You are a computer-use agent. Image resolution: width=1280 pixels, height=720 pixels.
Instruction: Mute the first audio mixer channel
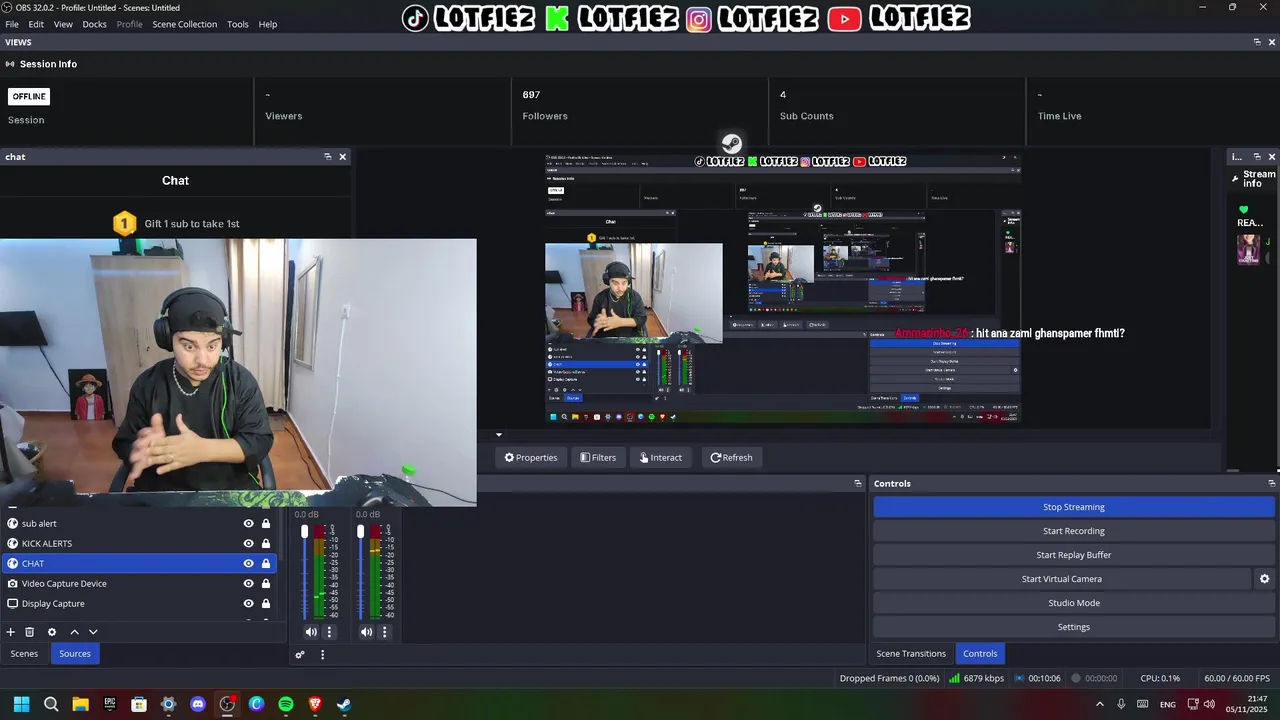311,632
